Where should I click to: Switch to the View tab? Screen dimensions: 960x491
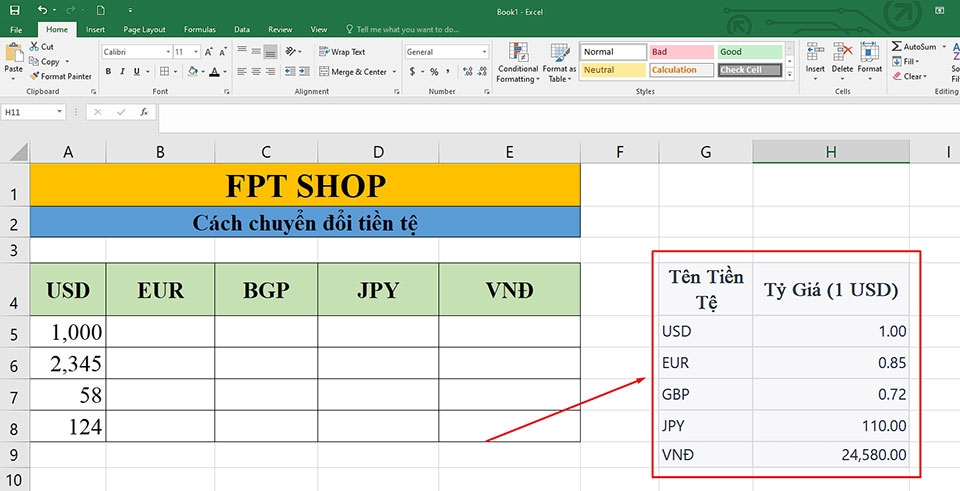click(318, 29)
